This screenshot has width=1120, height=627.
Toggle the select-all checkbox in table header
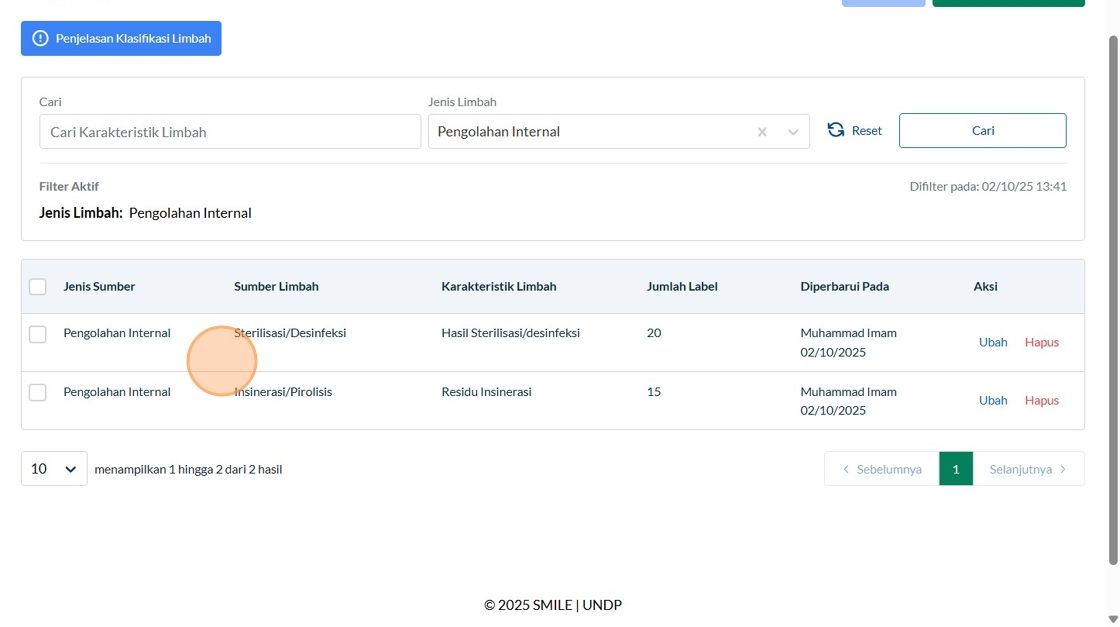[x=38, y=287]
